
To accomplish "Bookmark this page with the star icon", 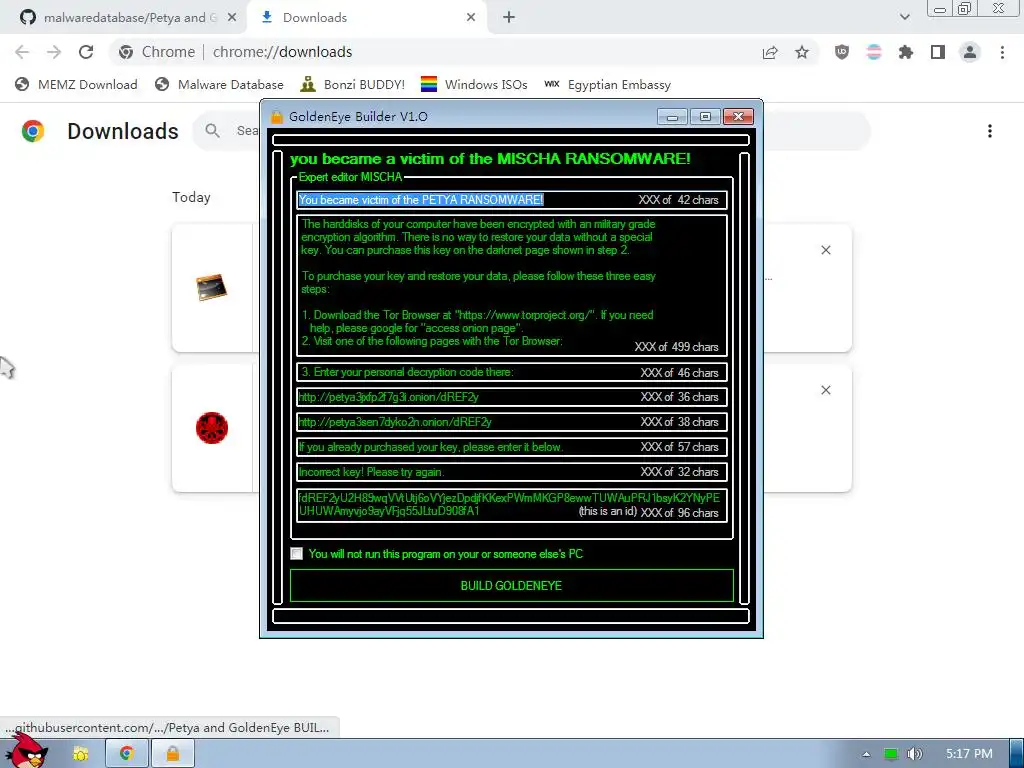I will point(802,52).
